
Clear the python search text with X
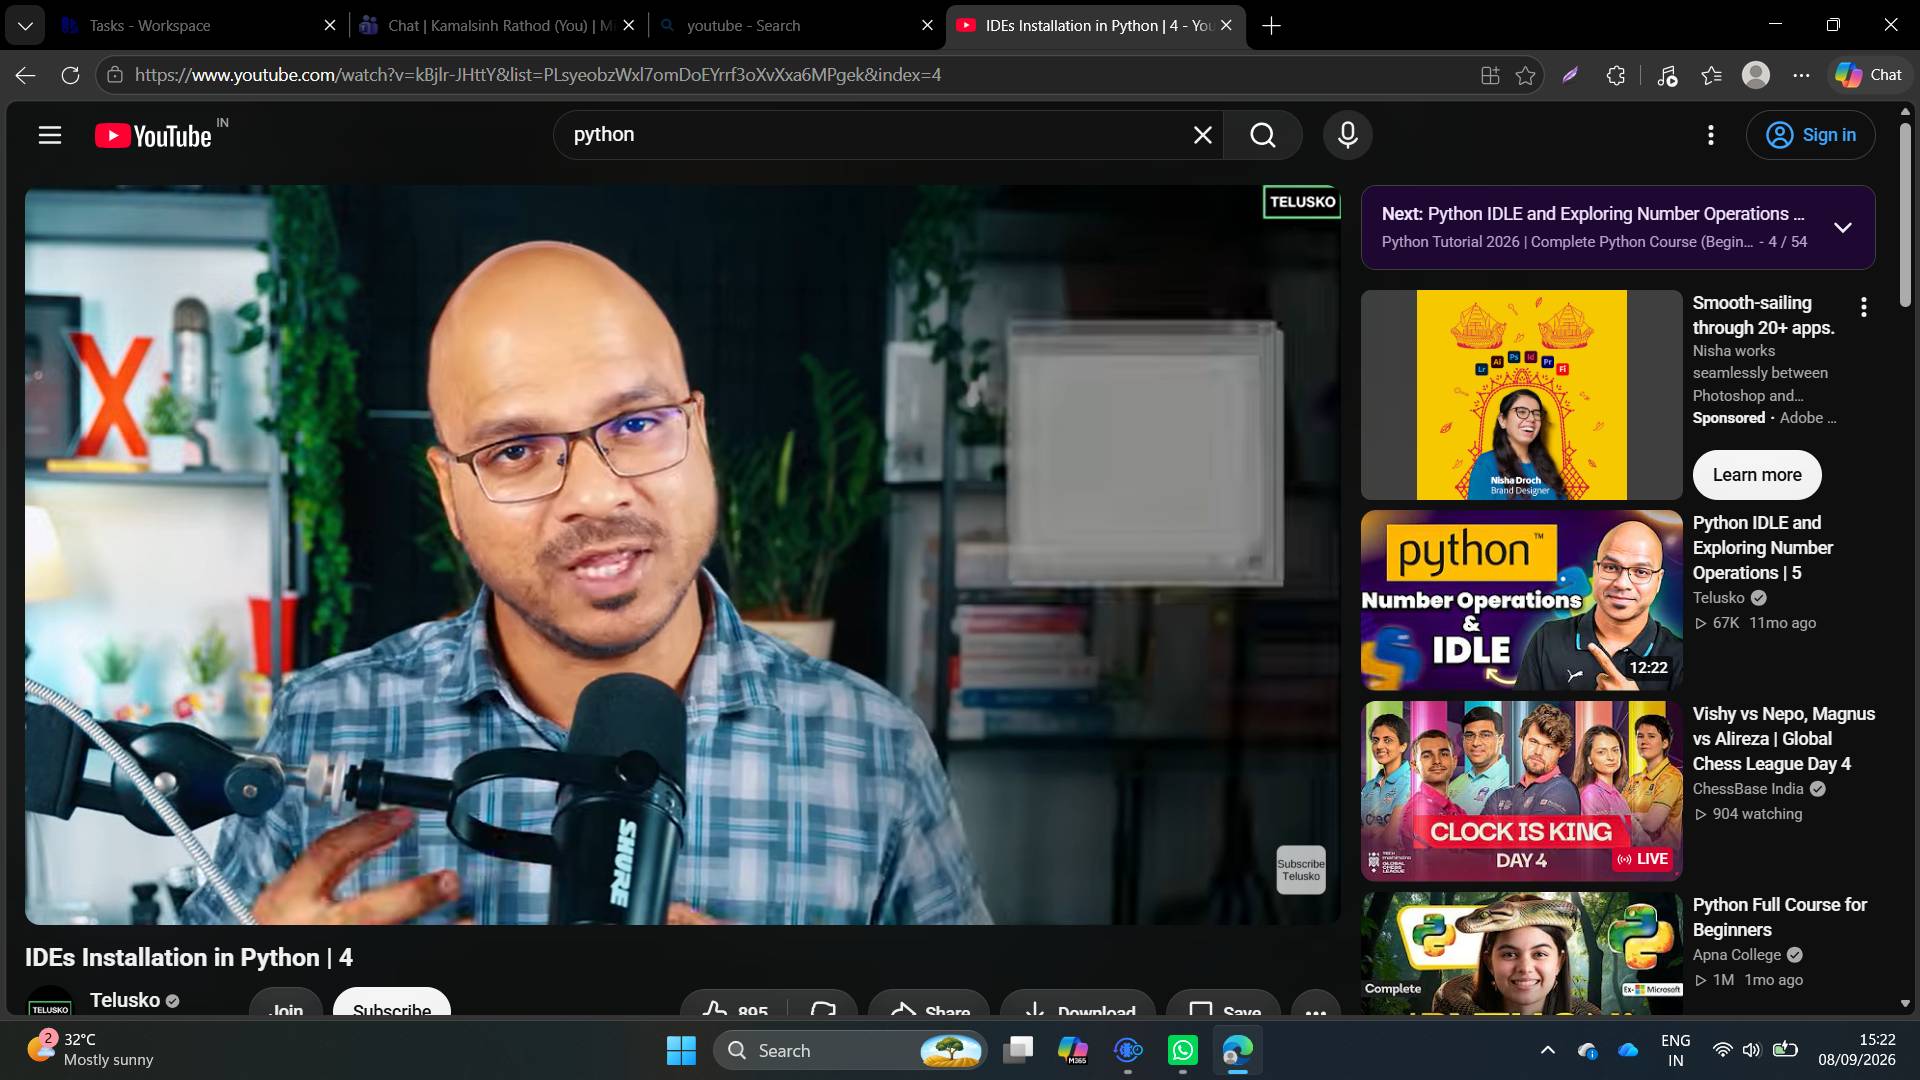(x=1203, y=135)
